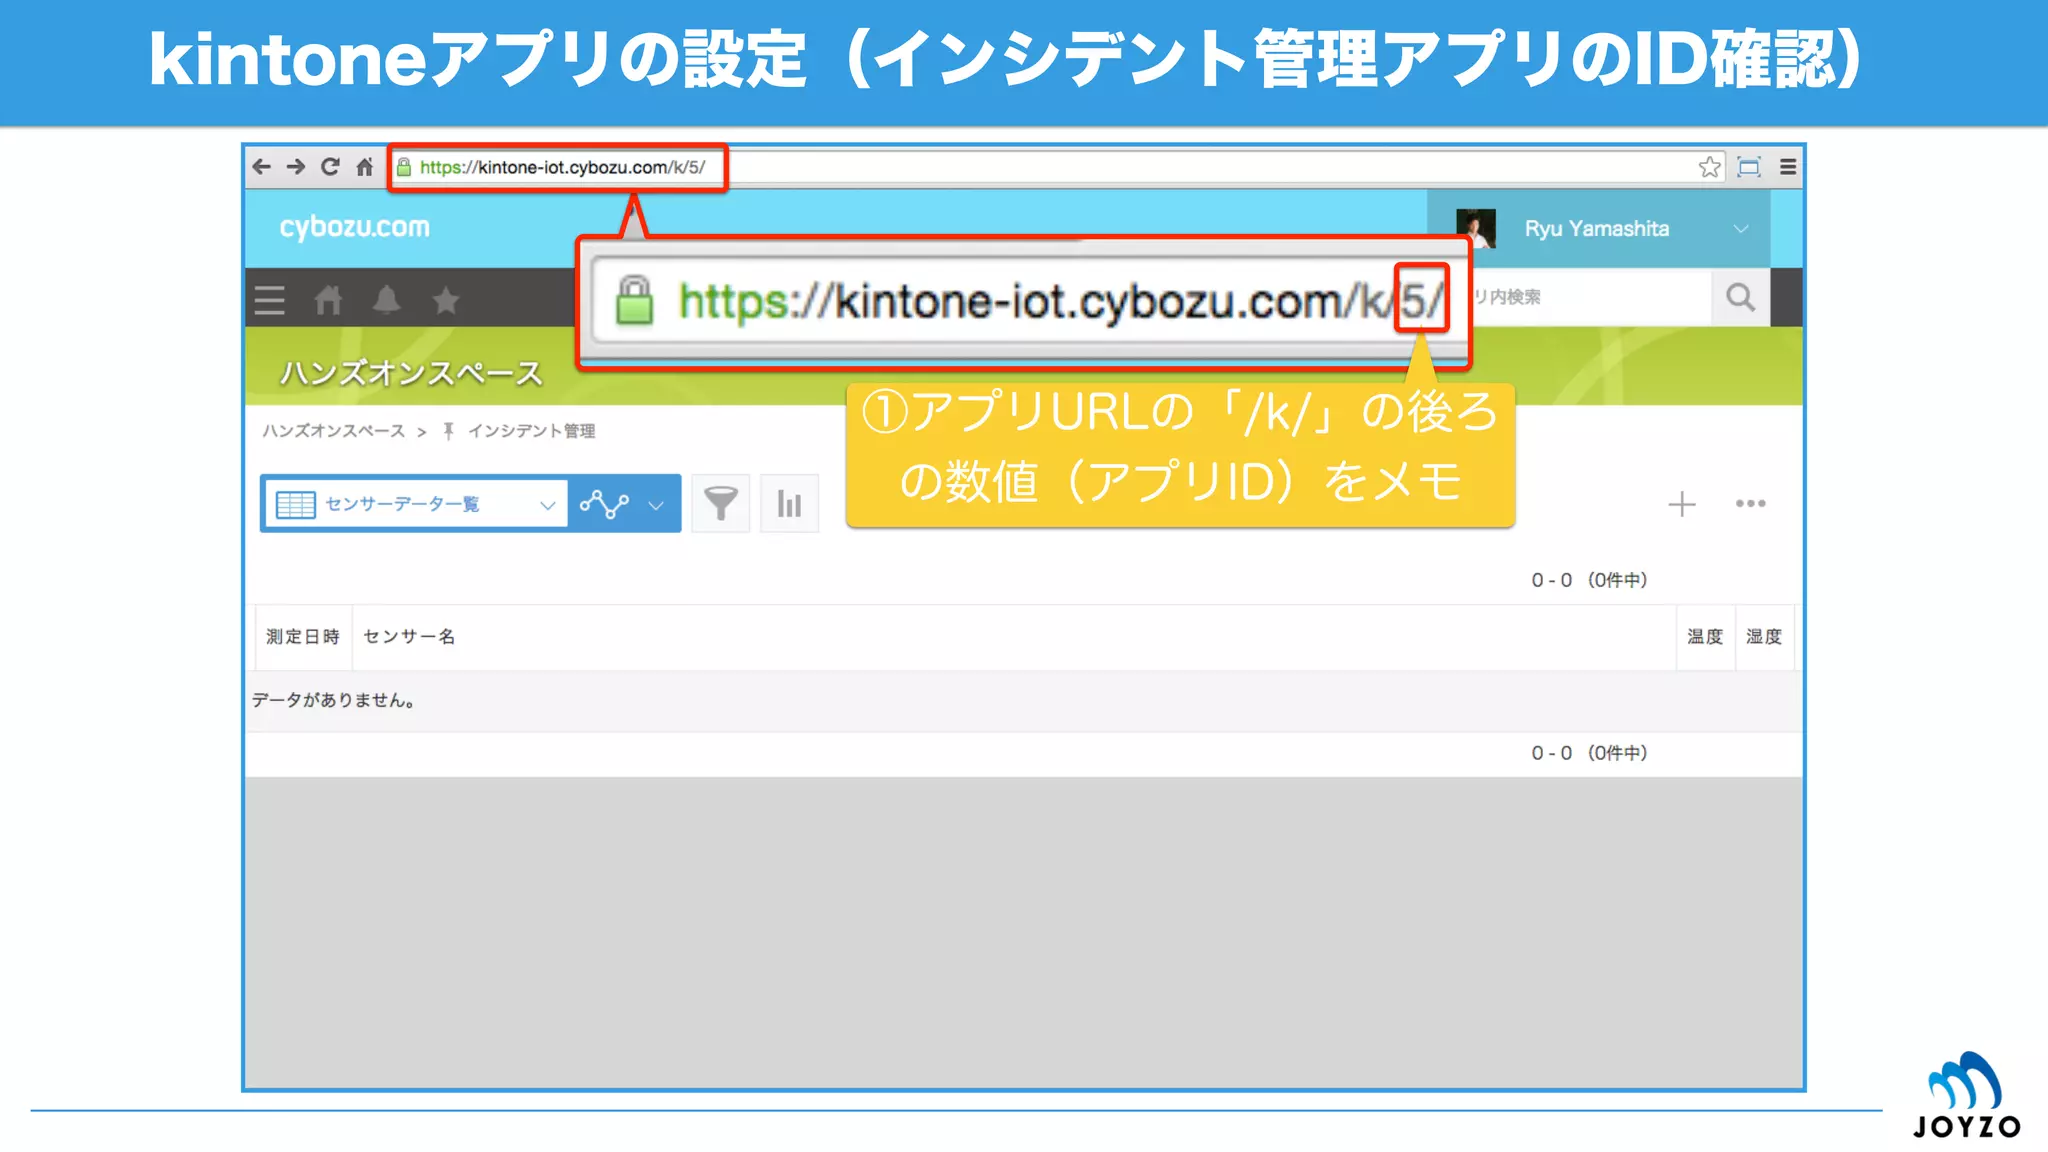Bookmark page with the star icon
The width and height of the screenshot is (2048, 1152).
(1710, 167)
